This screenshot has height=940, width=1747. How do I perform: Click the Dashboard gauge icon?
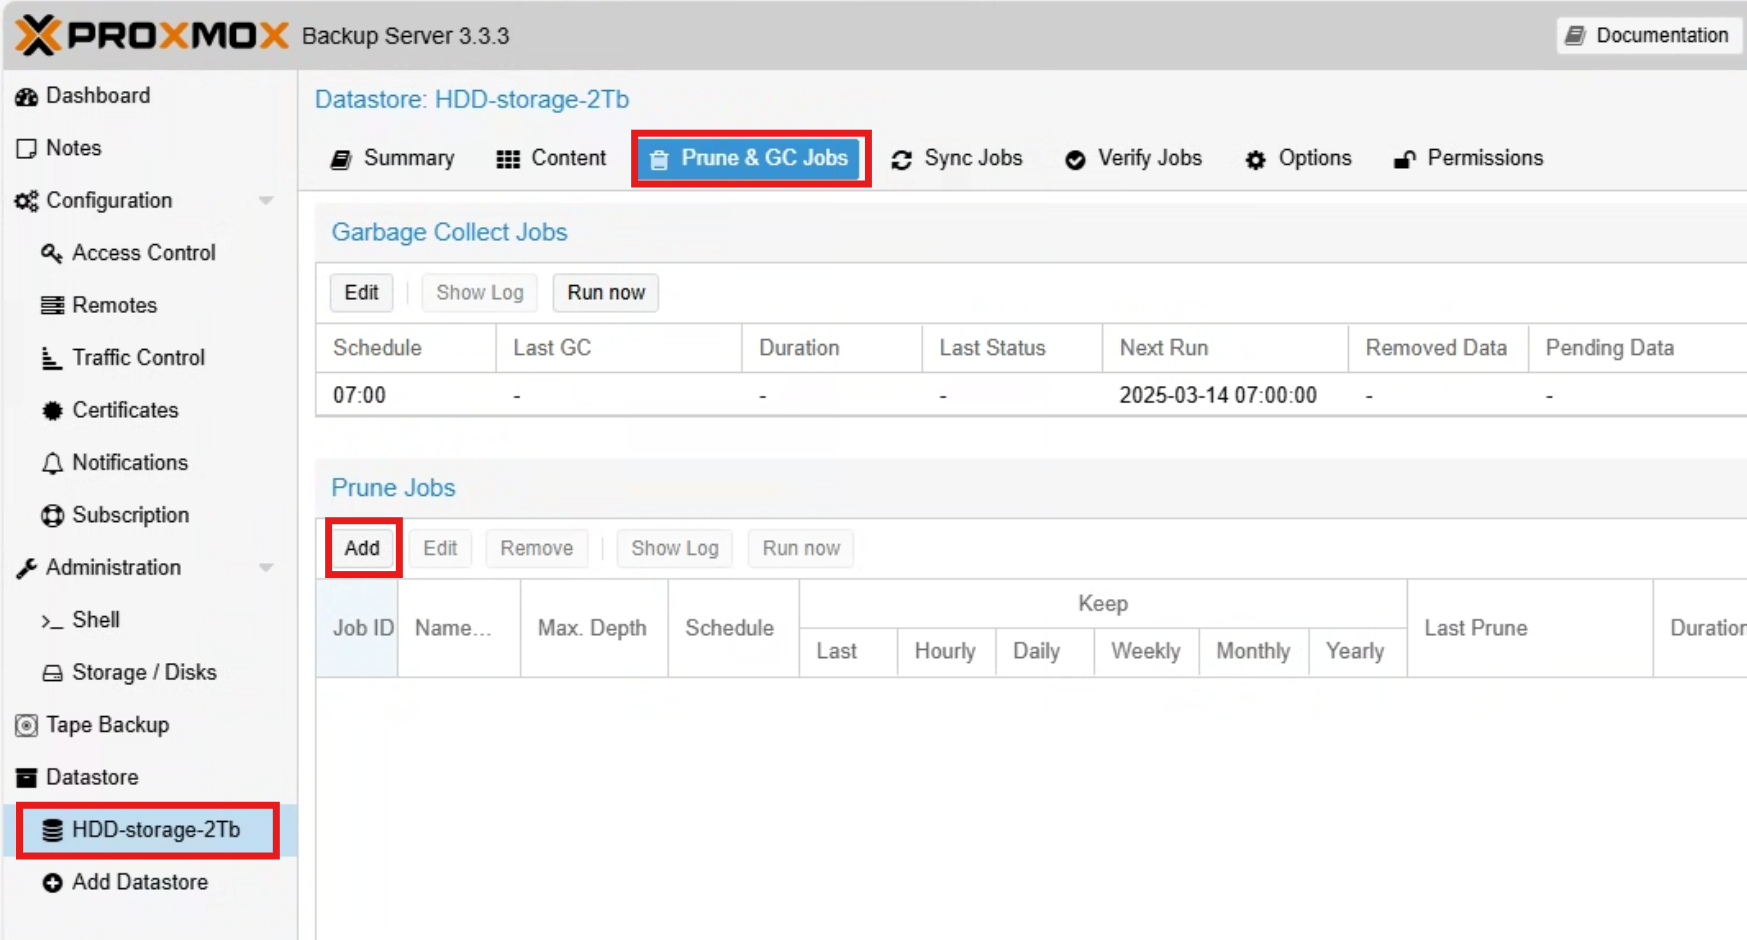point(27,96)
